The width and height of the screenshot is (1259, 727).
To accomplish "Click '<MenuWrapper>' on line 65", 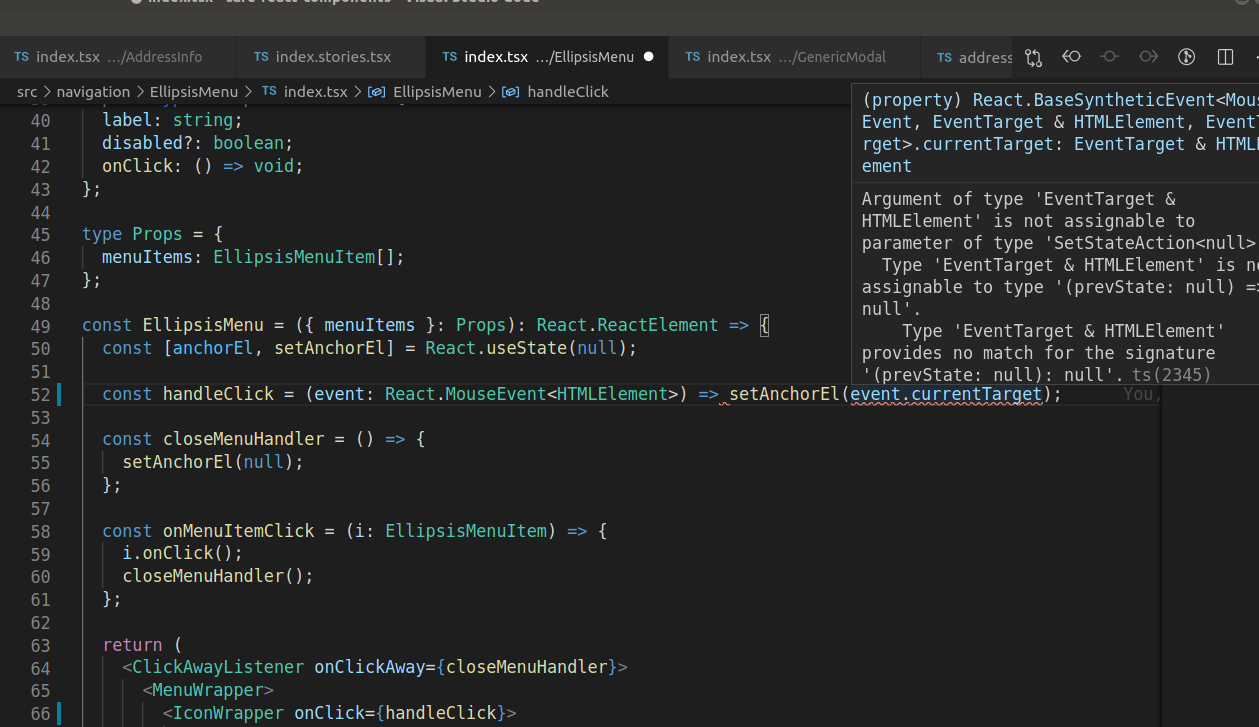I will 208,690.
